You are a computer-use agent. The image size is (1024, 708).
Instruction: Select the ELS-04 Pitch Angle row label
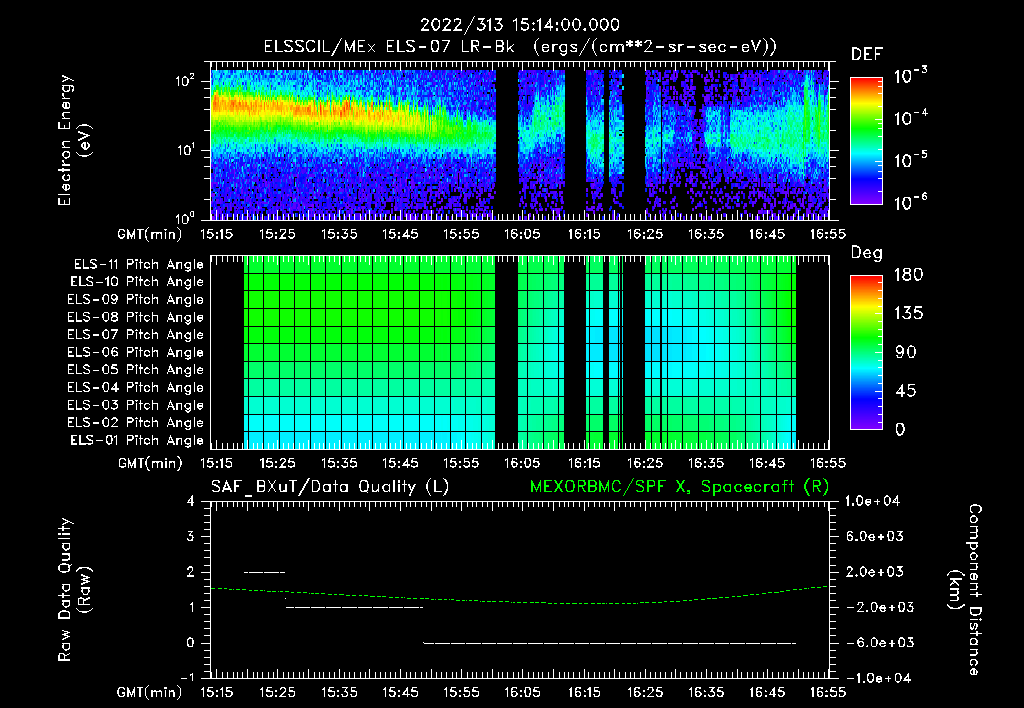(136, 388)
